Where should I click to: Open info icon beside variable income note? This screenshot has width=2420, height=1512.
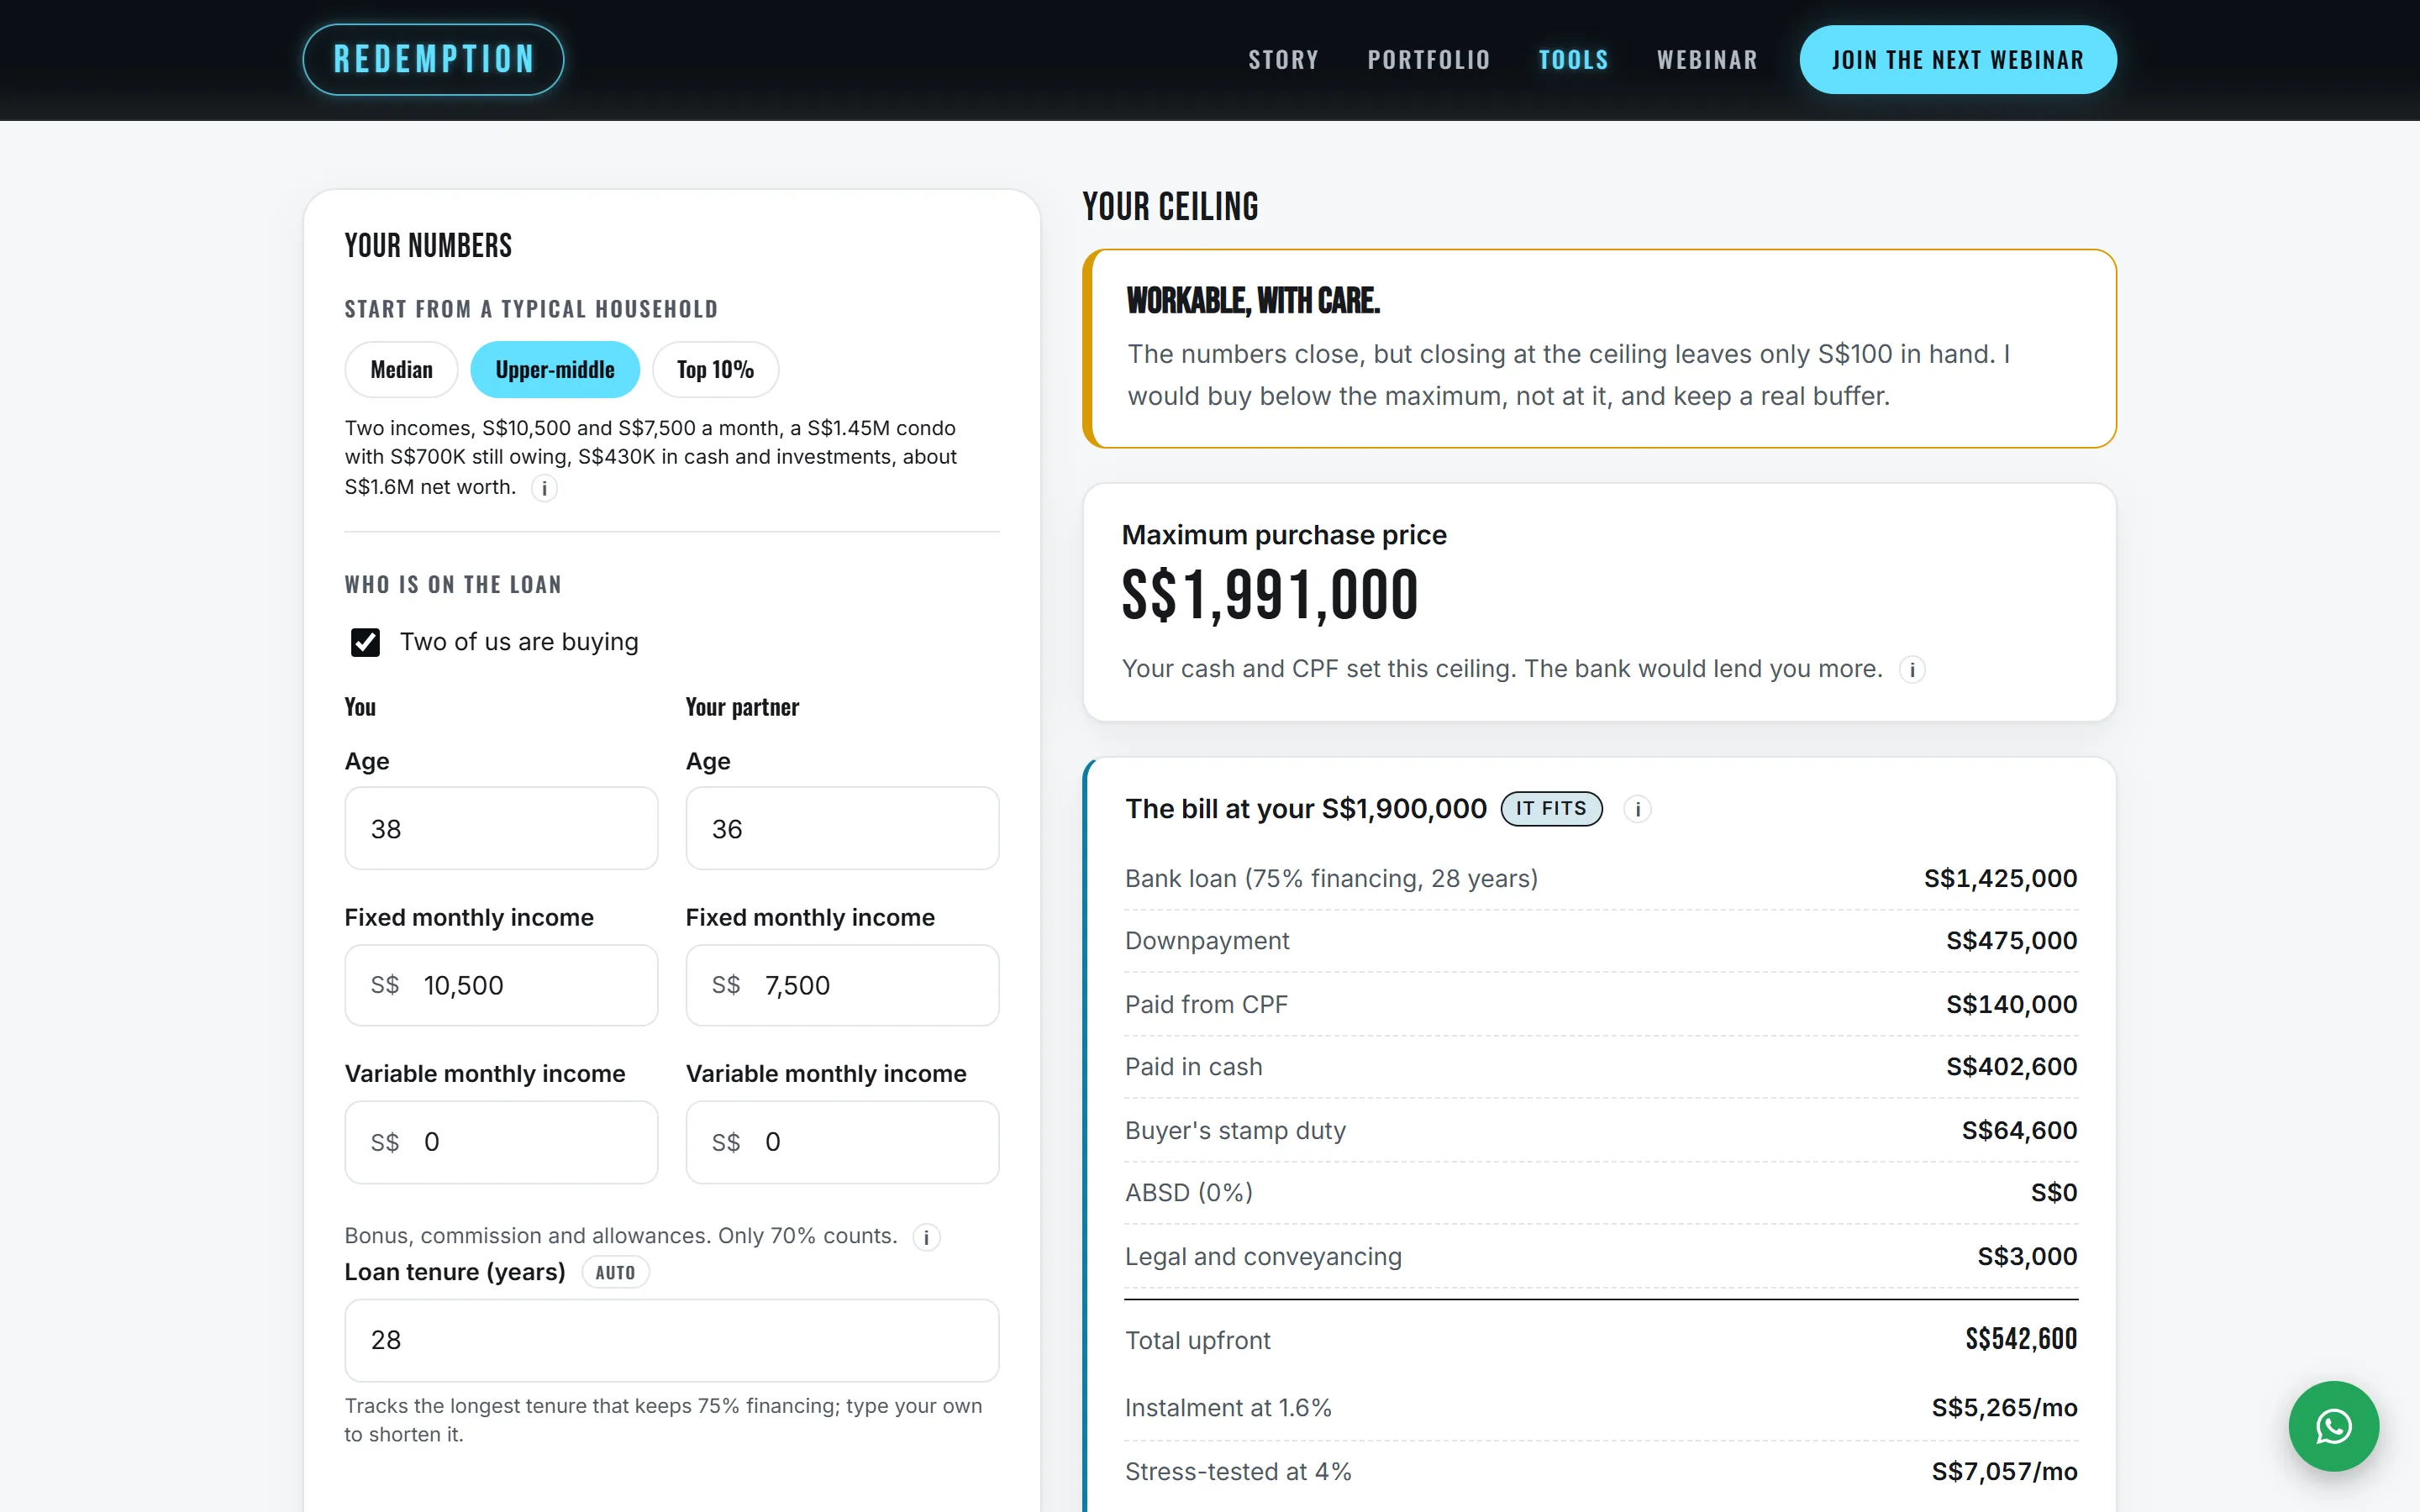926,1237
